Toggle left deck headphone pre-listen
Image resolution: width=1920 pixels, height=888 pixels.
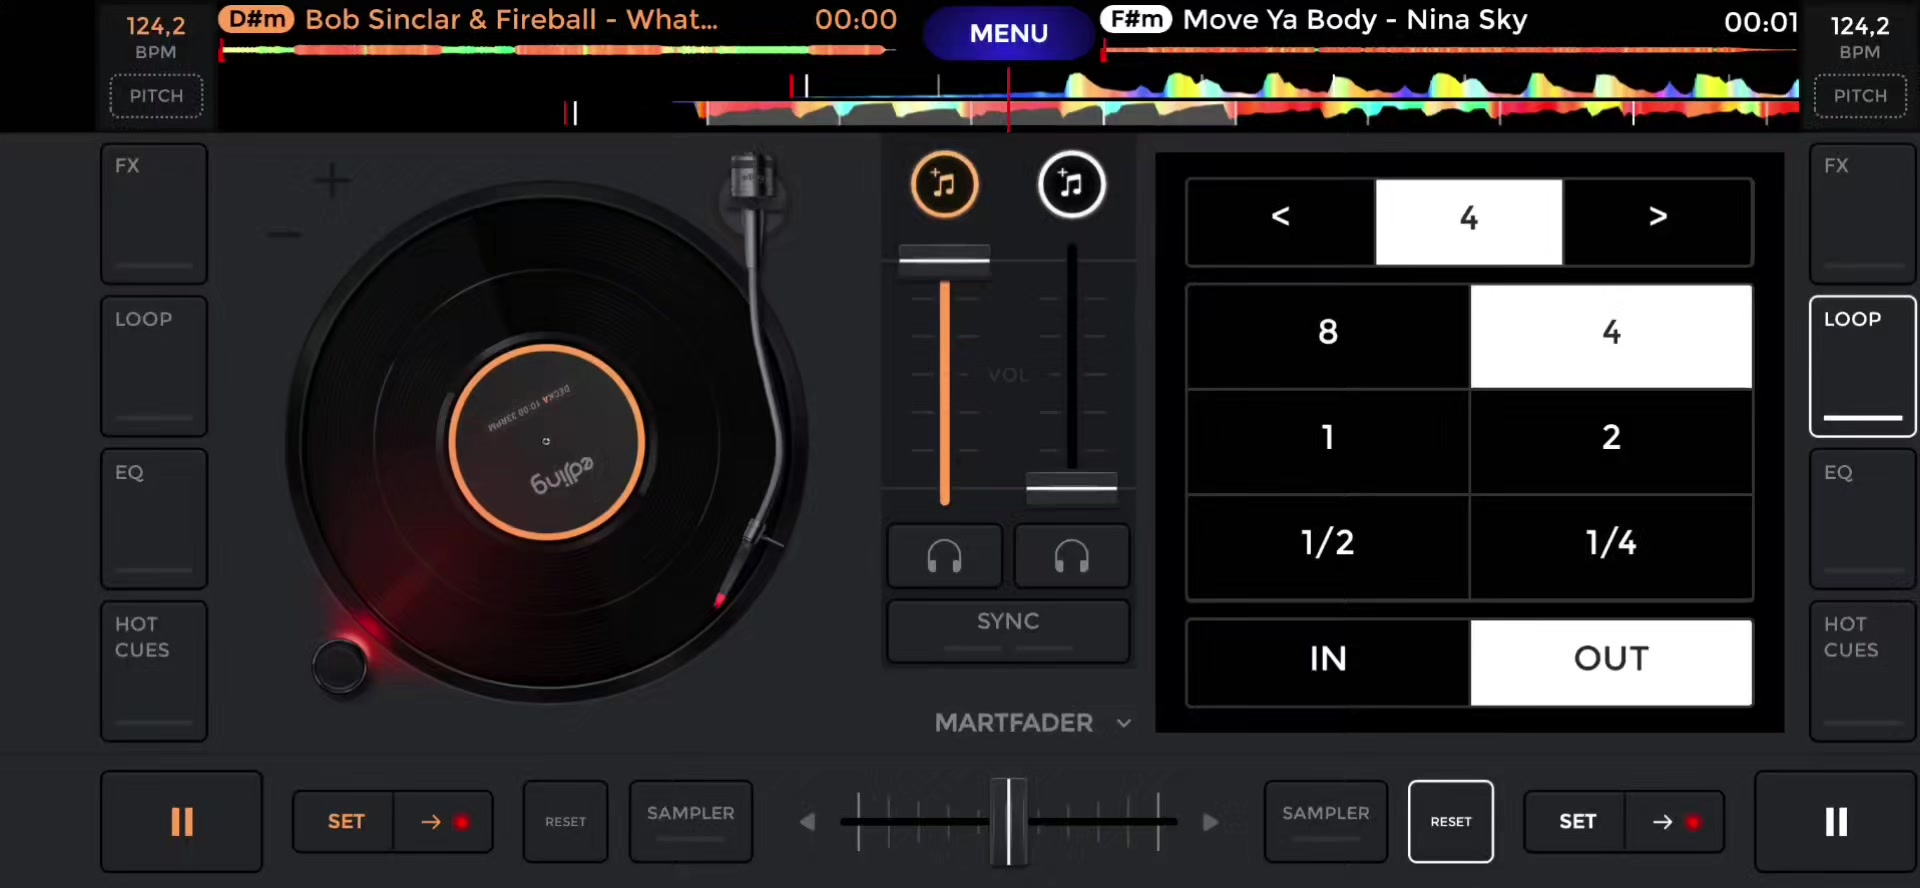[944, 556]
